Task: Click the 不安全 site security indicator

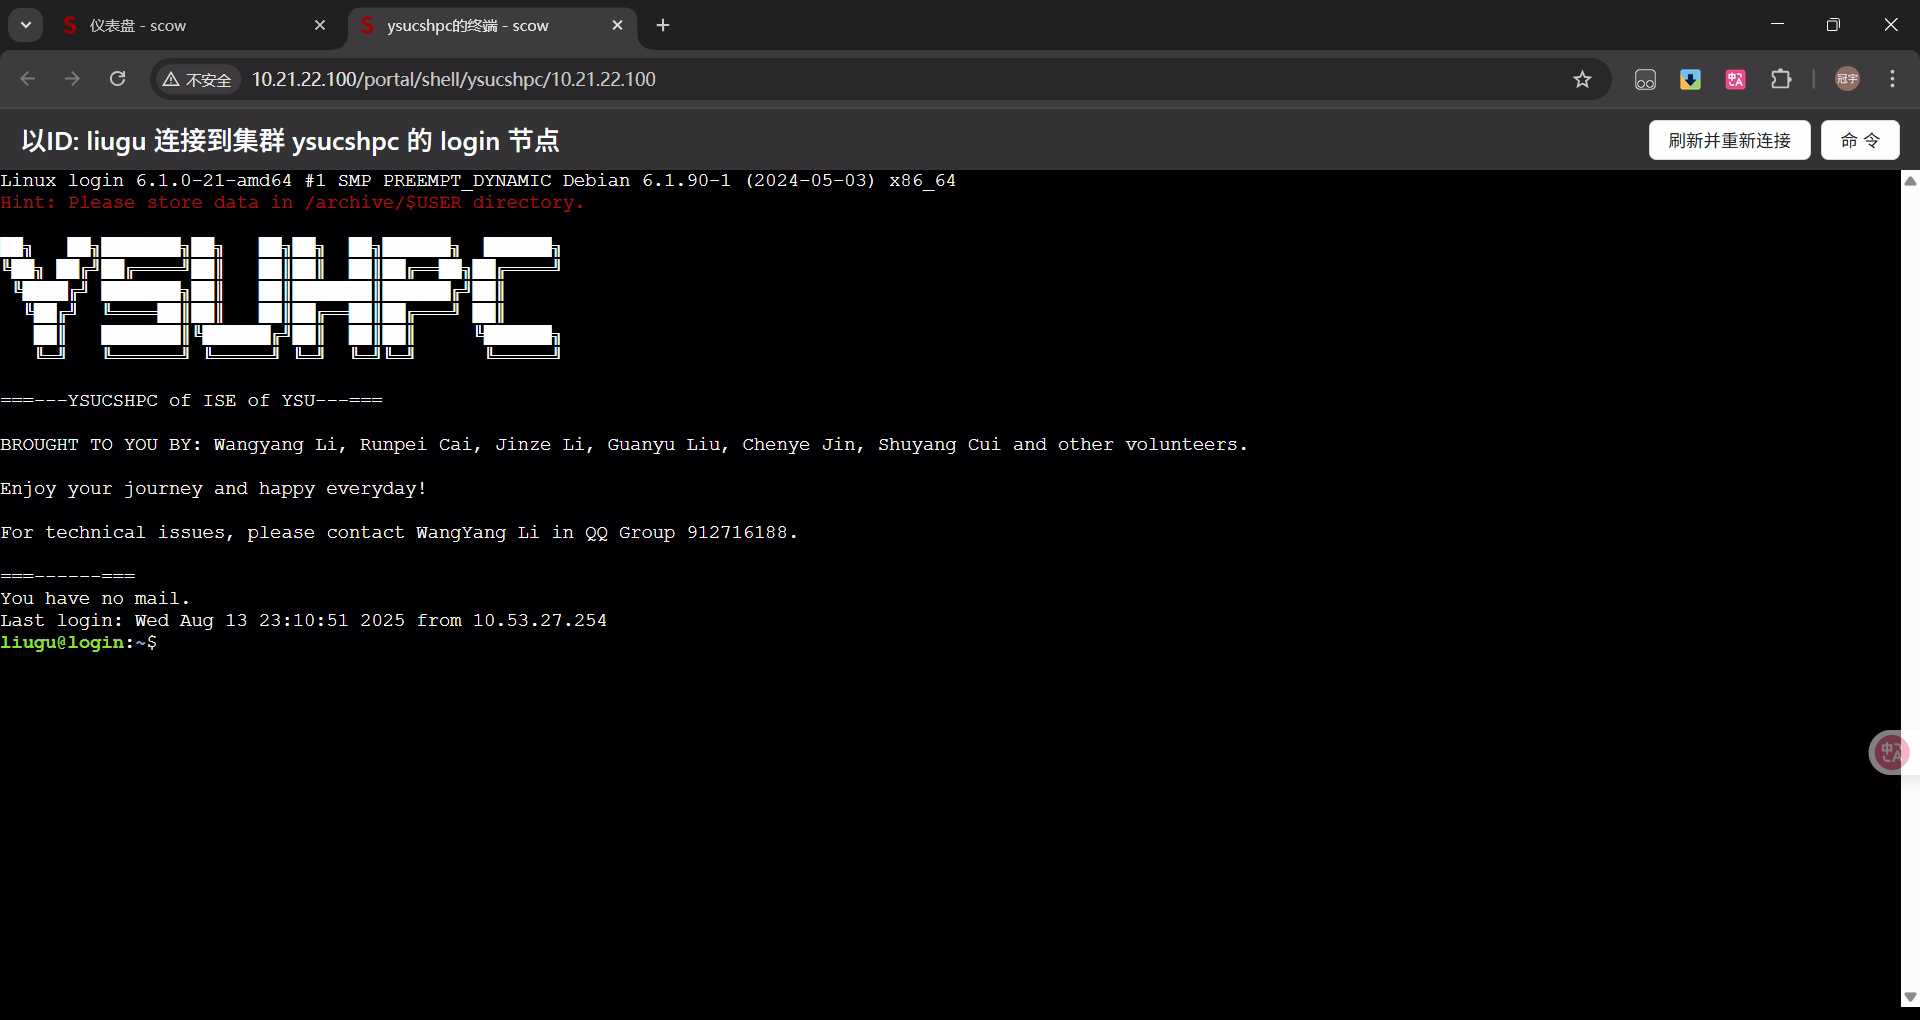Action: pos(198,79)
